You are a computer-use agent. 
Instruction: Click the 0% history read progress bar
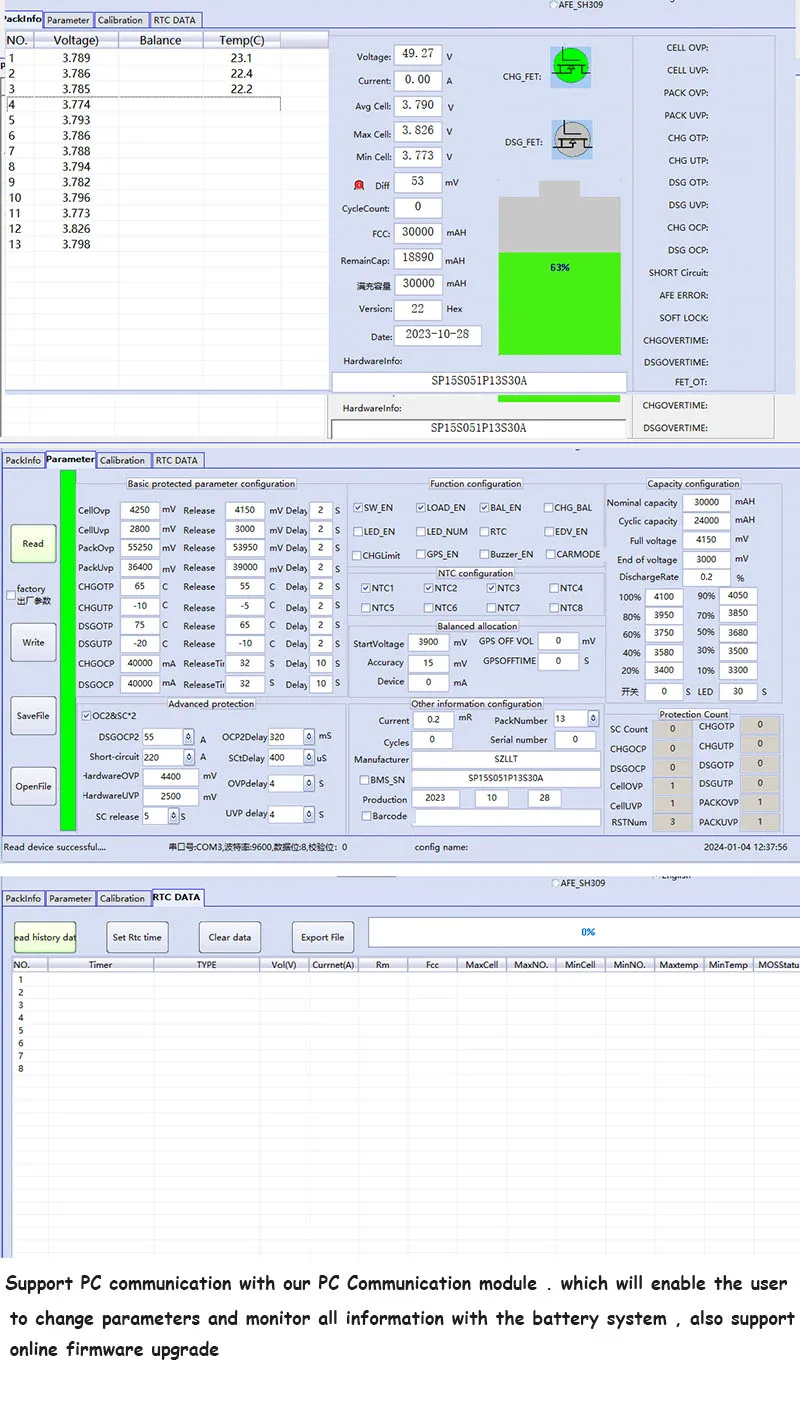(x=586, y=932)
